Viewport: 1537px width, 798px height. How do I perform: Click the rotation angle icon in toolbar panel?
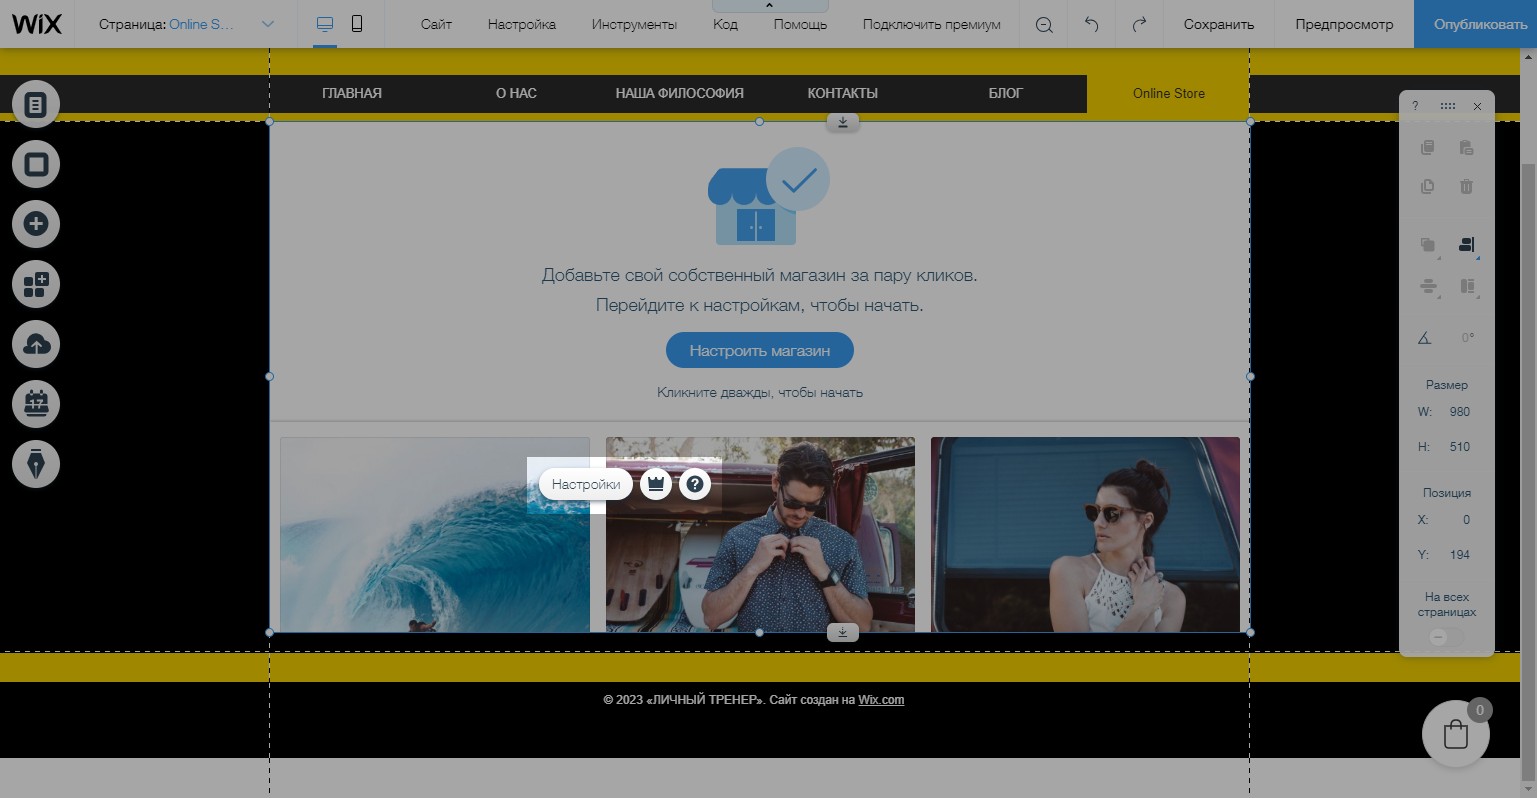1425,338
